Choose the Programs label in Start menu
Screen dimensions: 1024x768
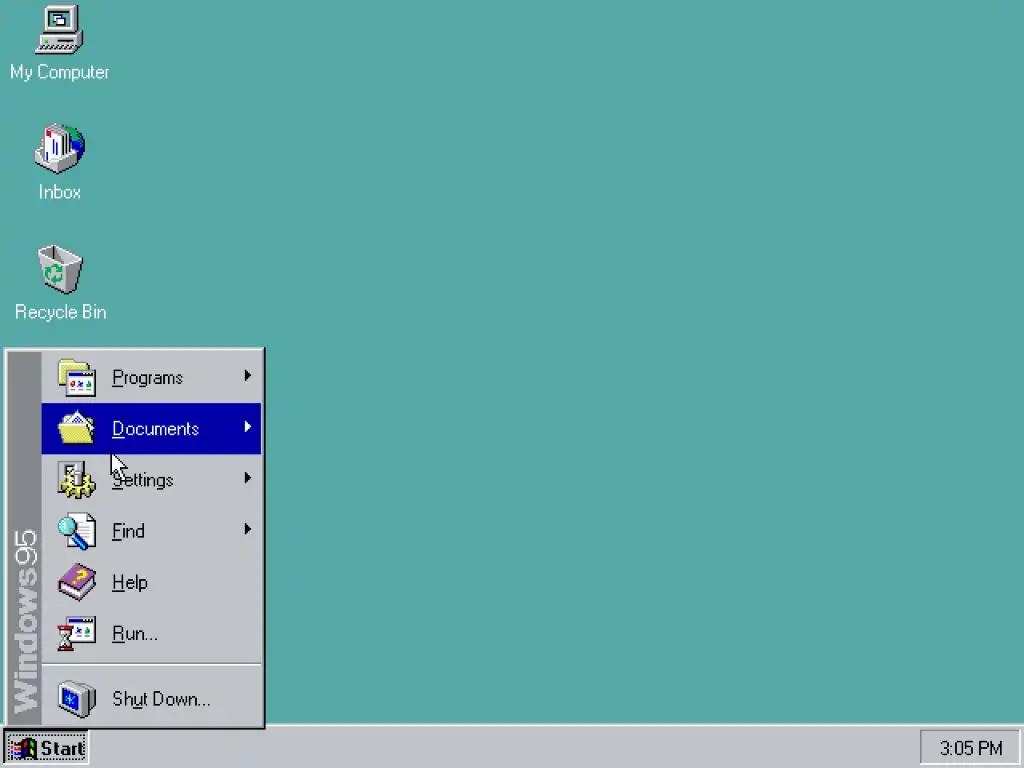pyautogui.click(x=148, y=378)
